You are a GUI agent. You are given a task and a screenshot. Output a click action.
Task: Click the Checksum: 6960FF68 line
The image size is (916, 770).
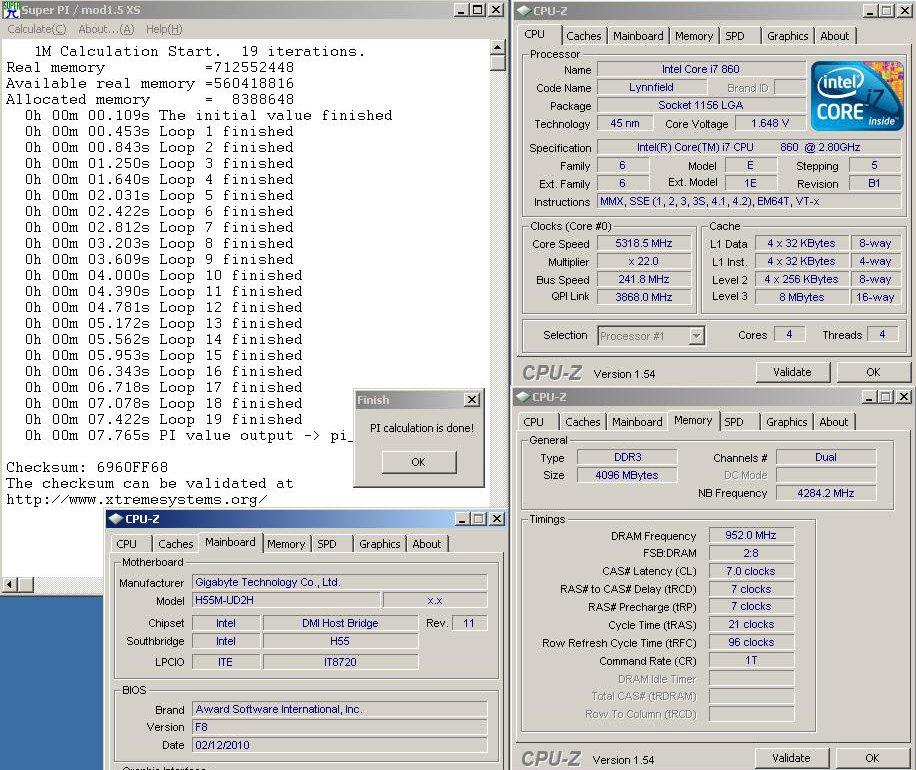pos(87,467)
